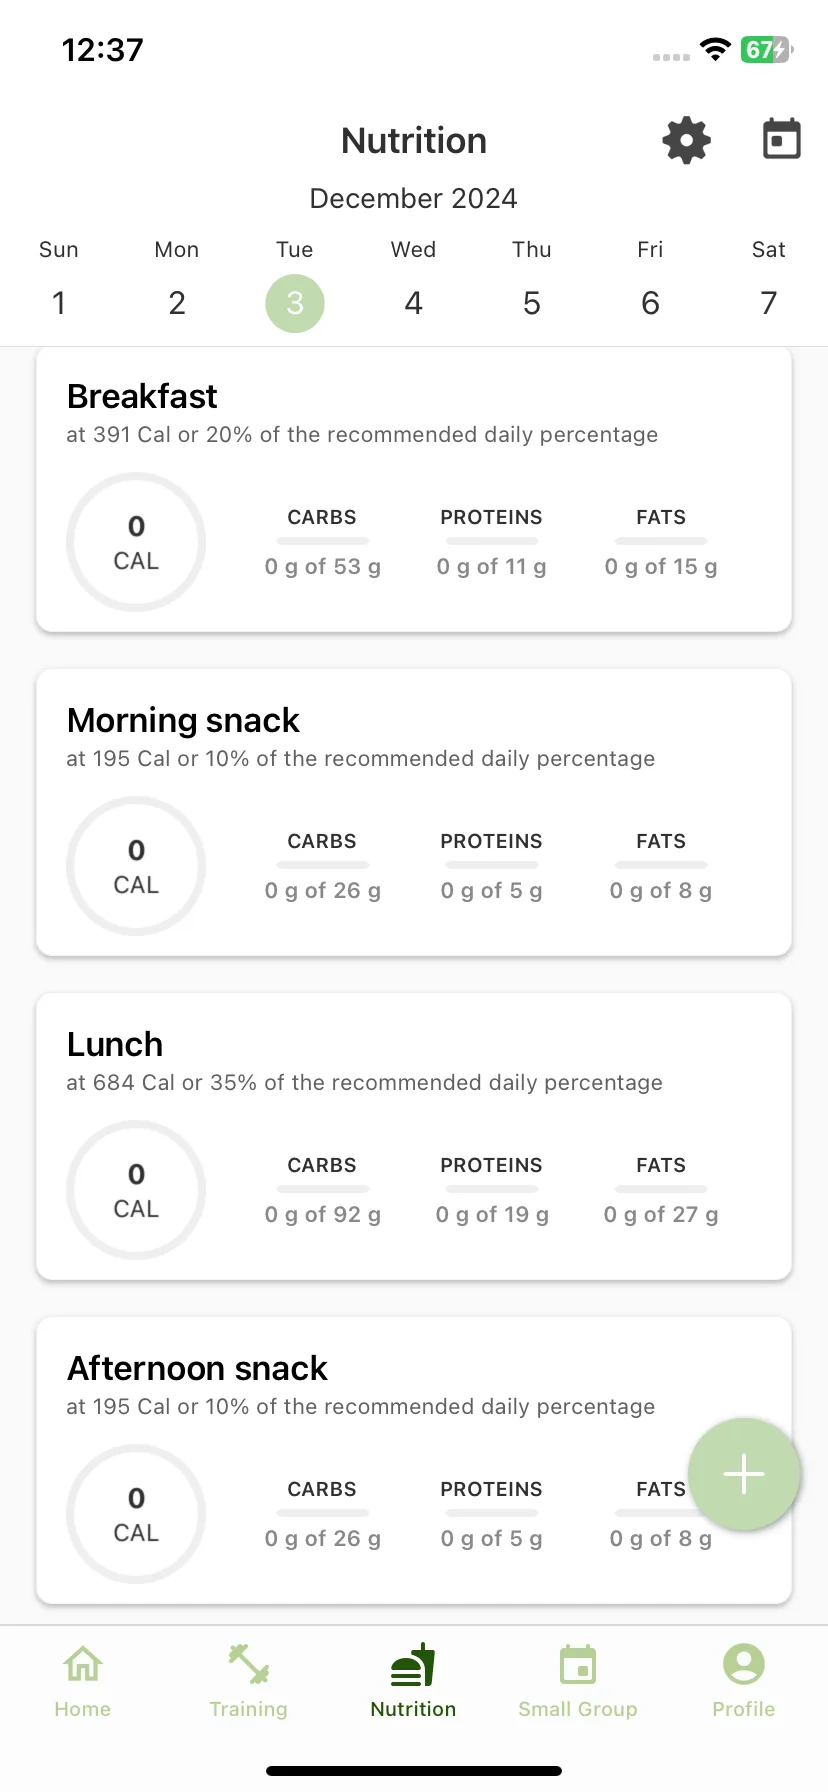This screenshot has height=1792, width=828.
Task: Open the calendar date picker icon
Action: pos(782,139)
